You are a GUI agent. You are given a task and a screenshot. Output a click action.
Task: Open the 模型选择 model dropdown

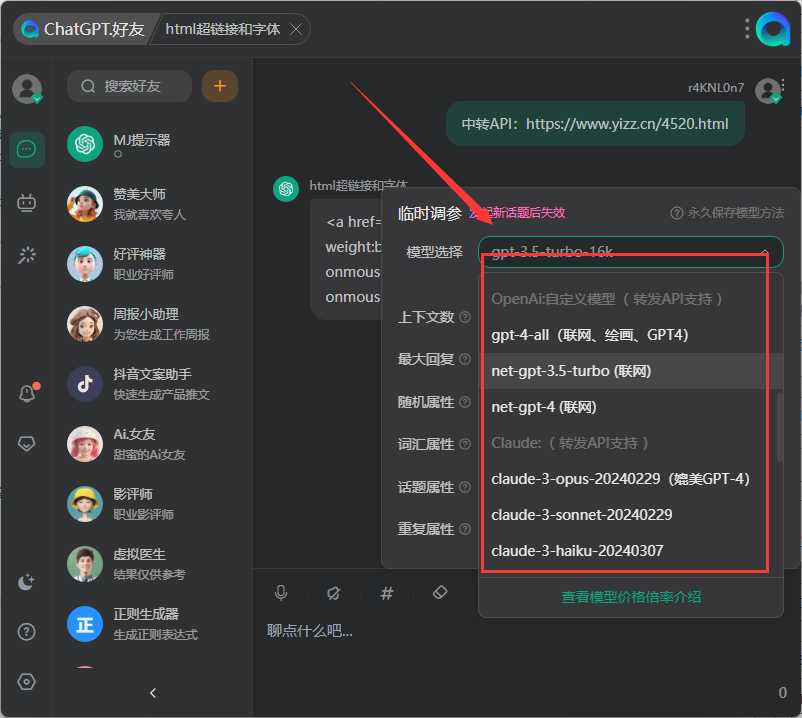630,252
